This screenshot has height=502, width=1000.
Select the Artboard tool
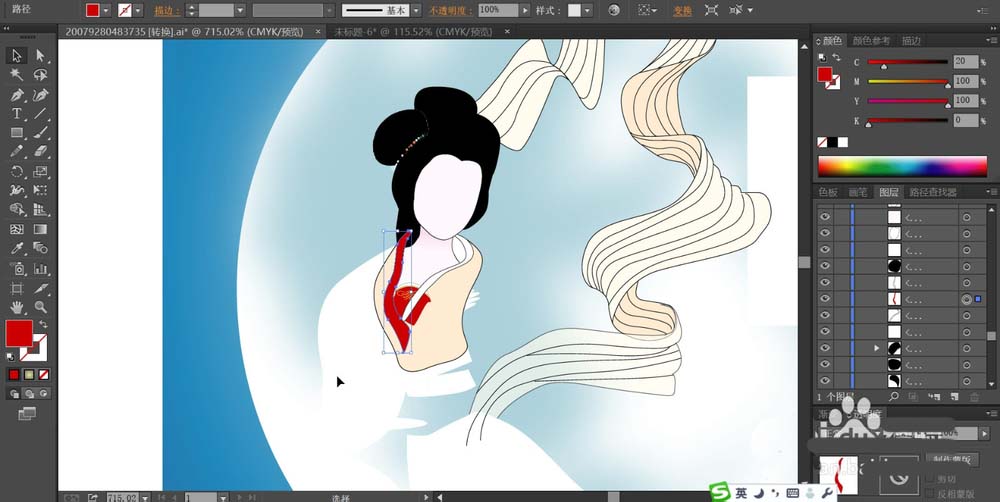pyautogui.click(x=17, y=288)
